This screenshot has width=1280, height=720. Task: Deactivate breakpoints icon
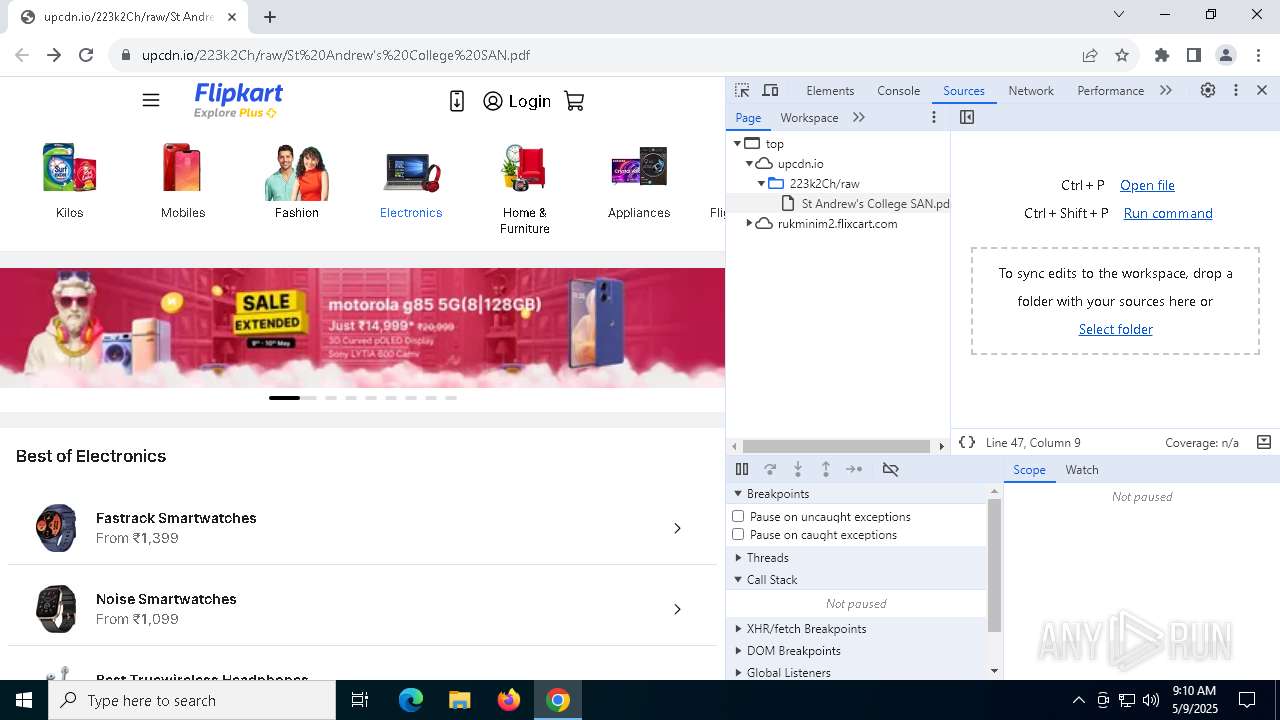click(x=890, y=469)
